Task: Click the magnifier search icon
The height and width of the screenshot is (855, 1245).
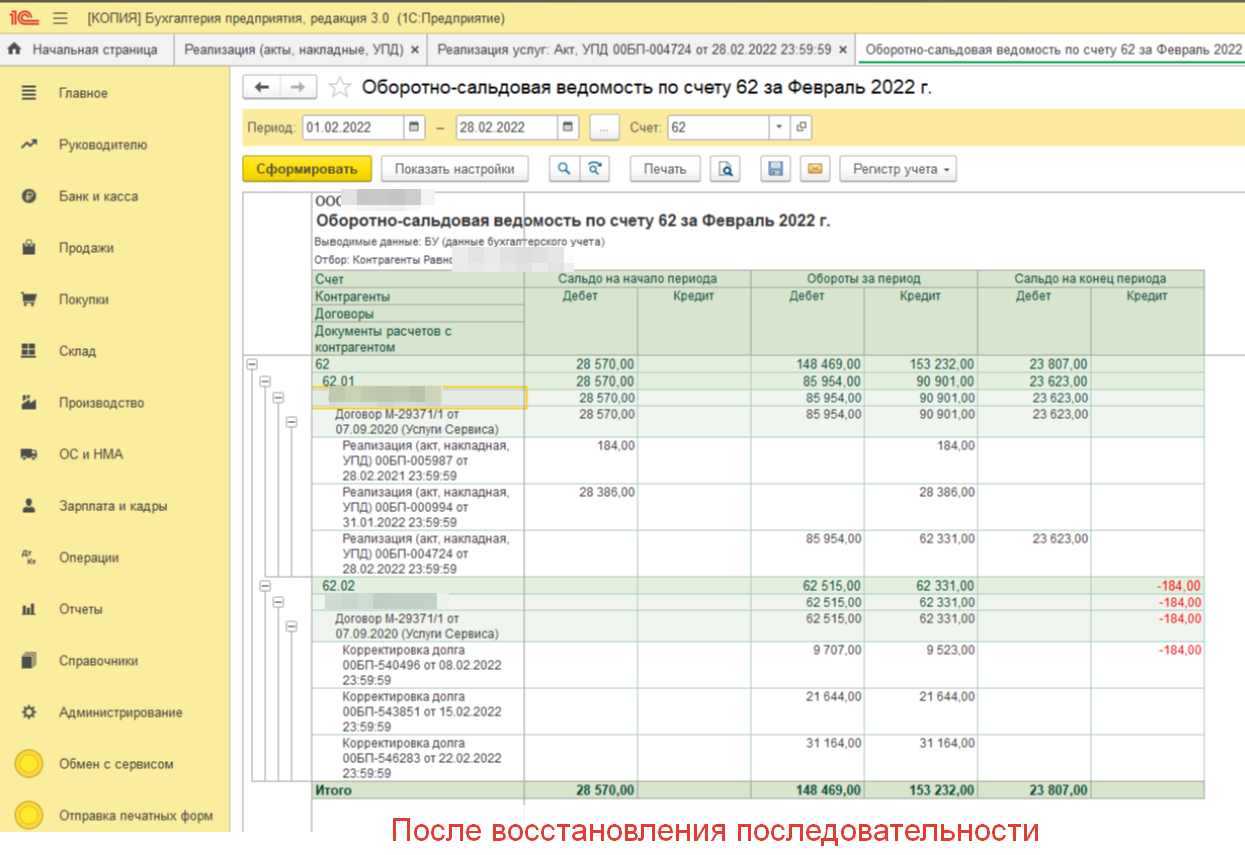Action: [x=564, y=169]
